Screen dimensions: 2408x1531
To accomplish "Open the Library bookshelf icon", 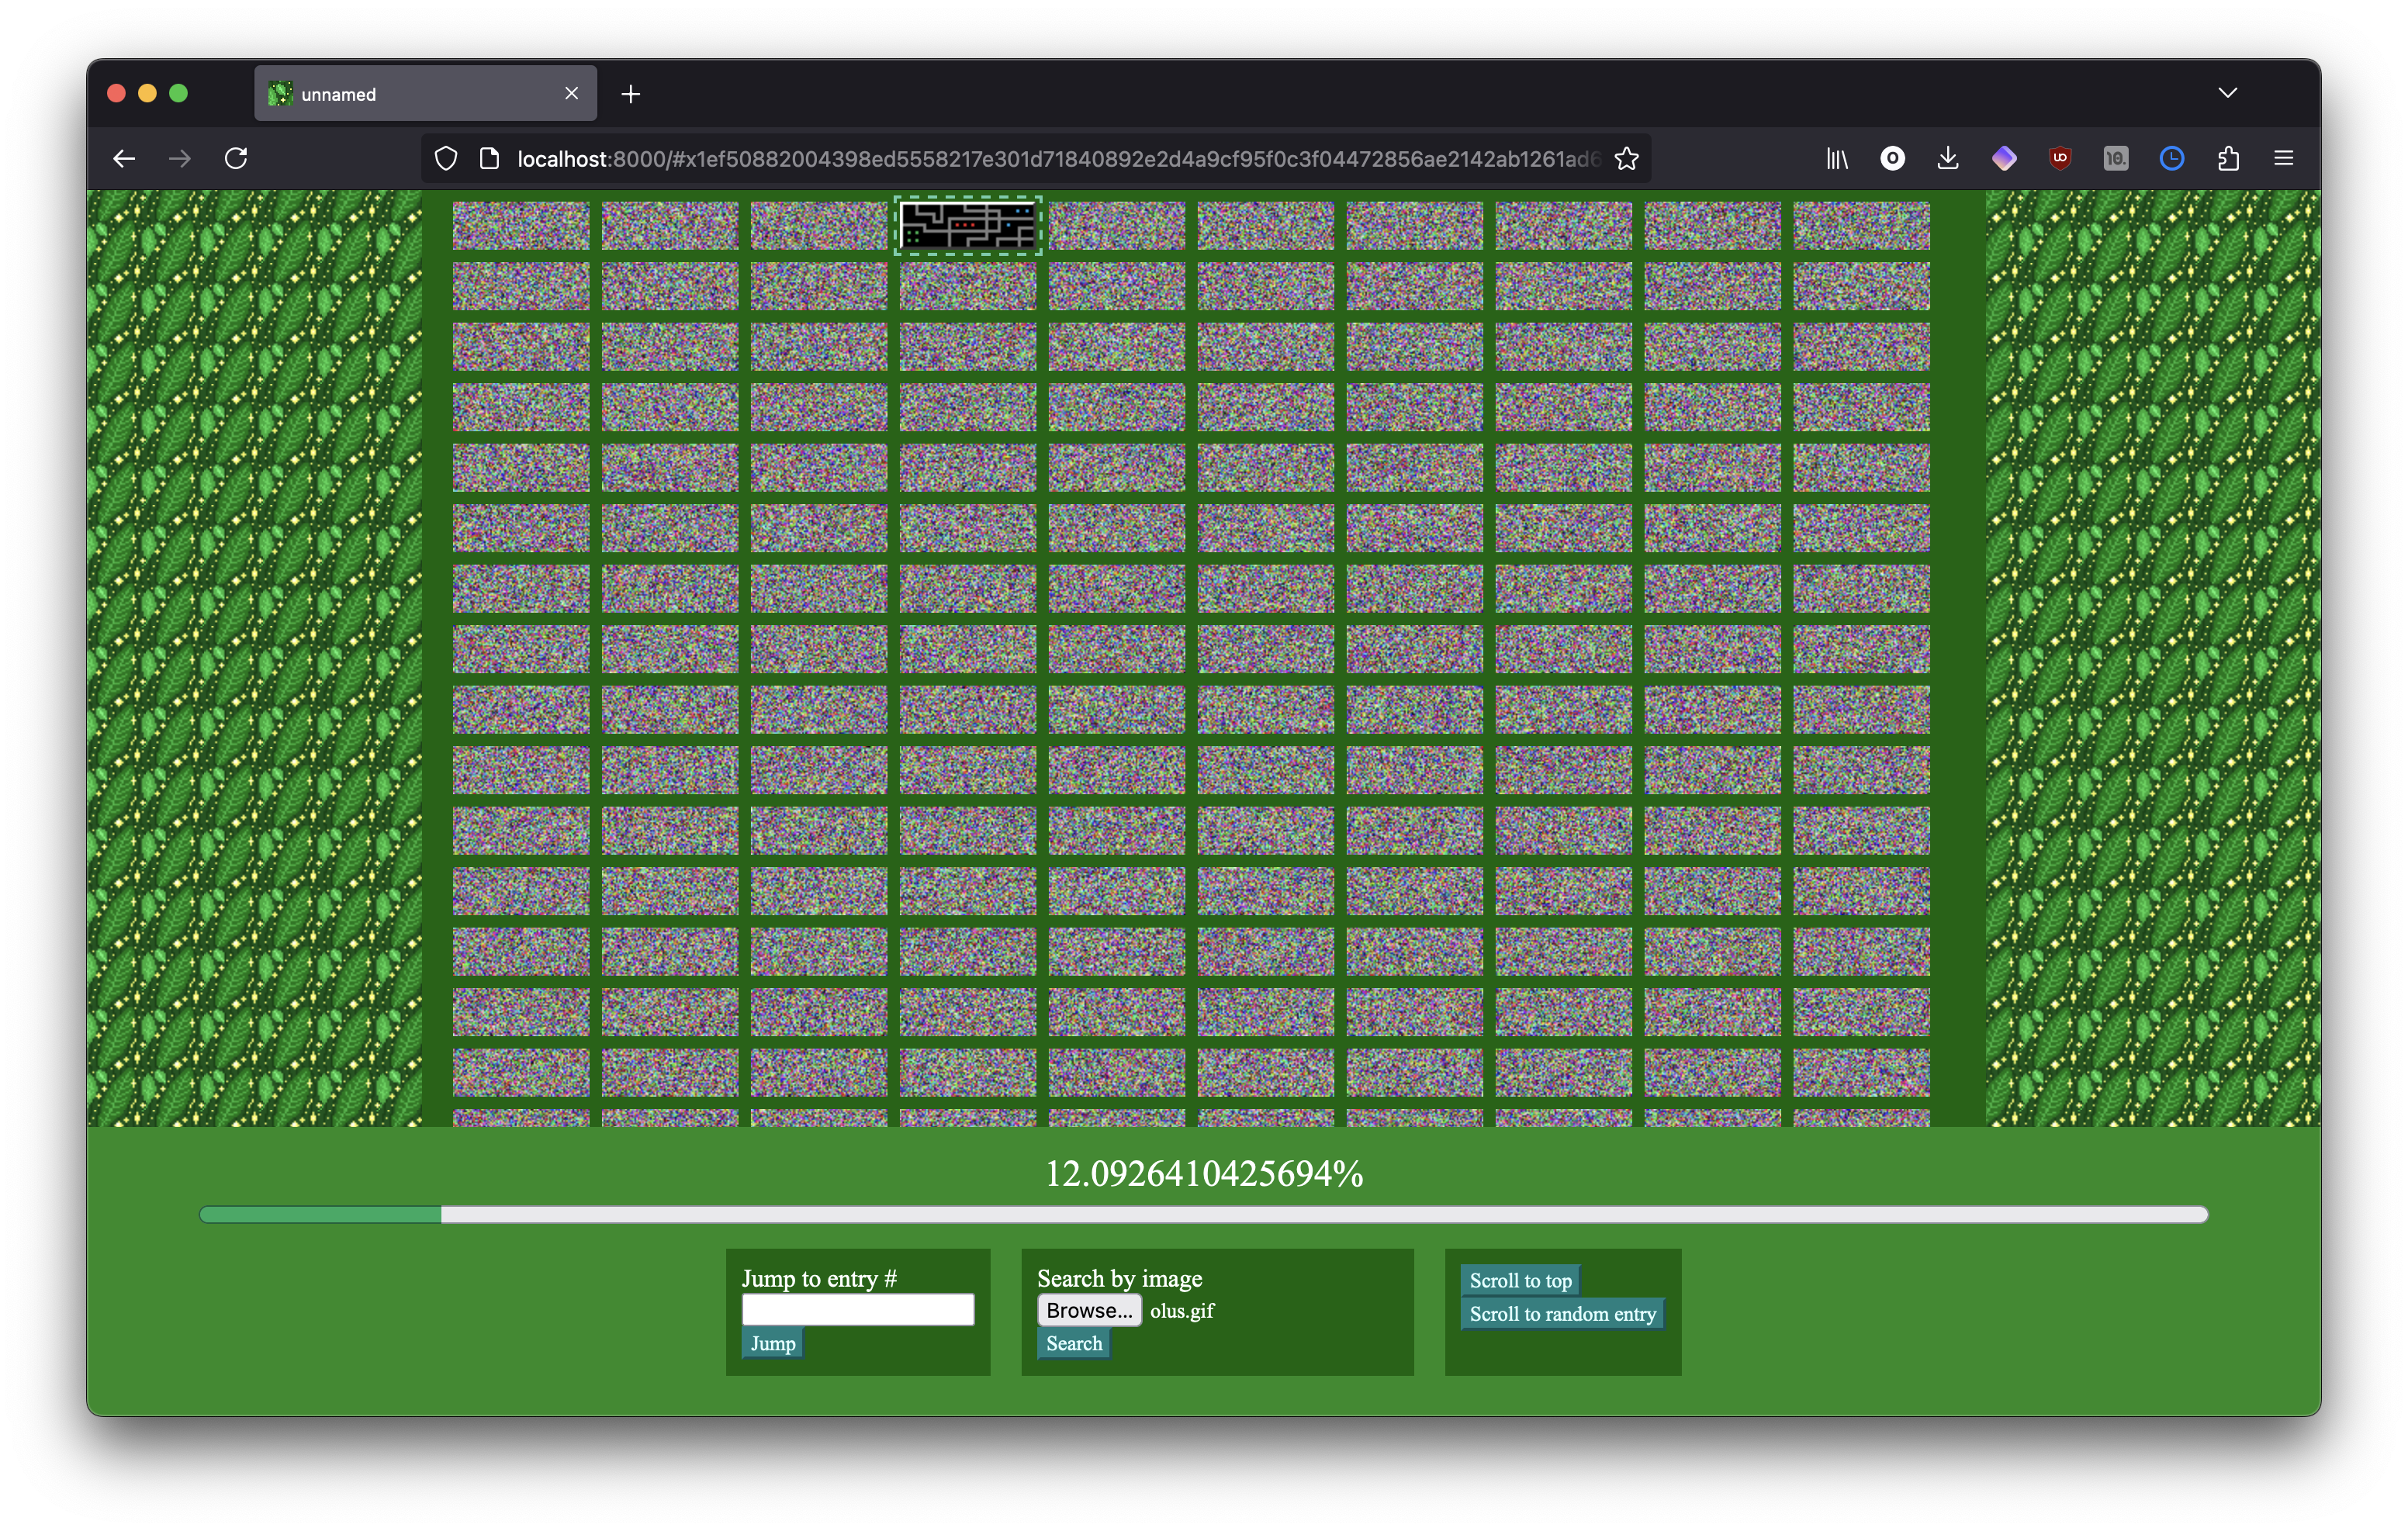I will pyautogui.click(x=1837, y=158).
